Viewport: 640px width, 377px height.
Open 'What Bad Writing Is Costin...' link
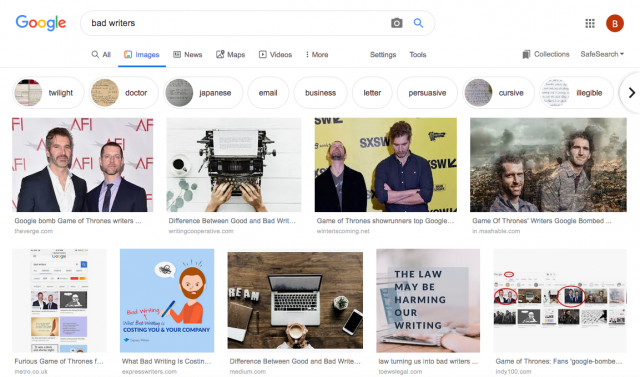pos(166,361)
